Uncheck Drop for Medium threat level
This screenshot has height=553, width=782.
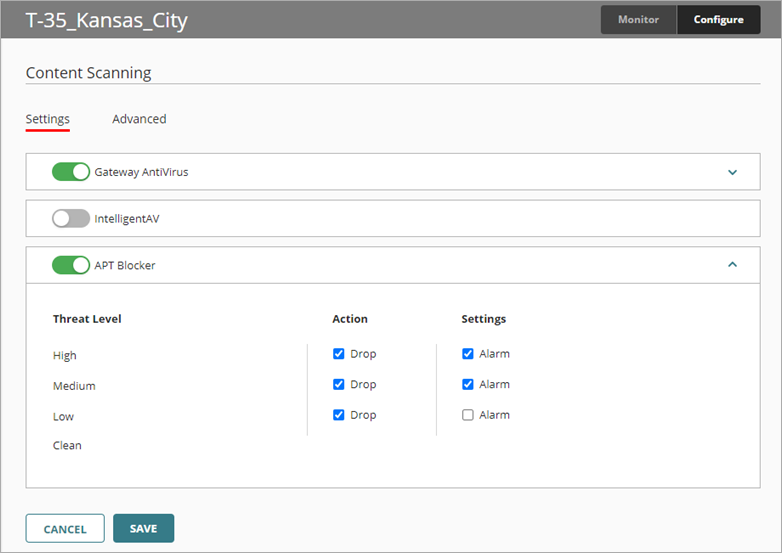339,384
